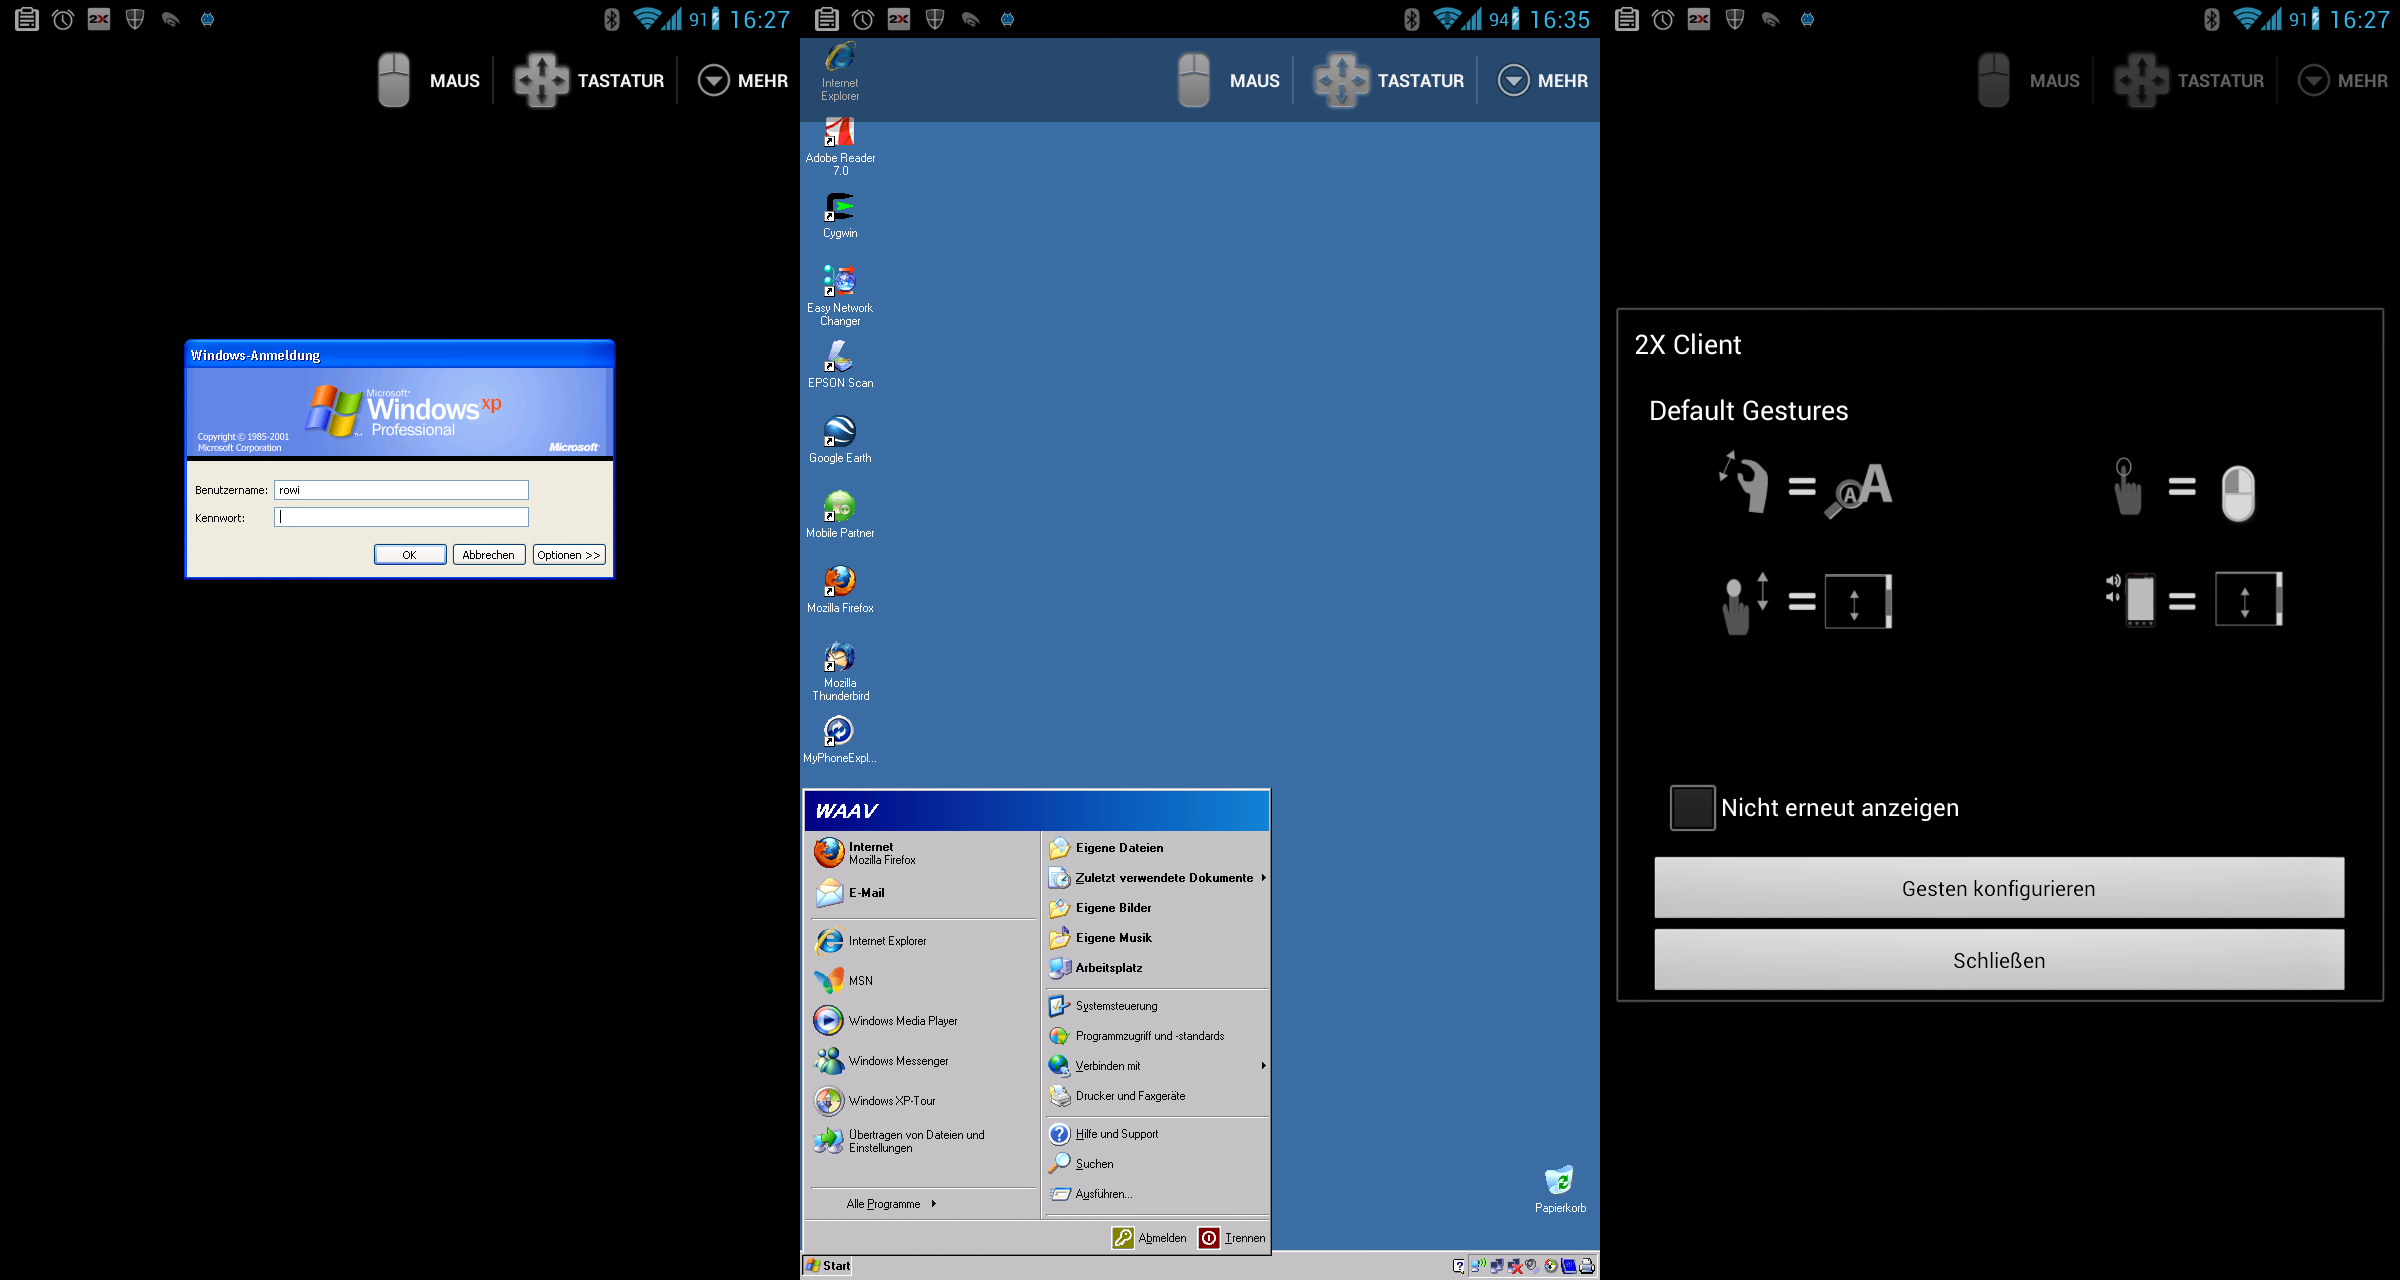Expand Zuletzt verwendete Dokumente submenu
The width and height of the screenshot is (2400, 1280).
1157,878
